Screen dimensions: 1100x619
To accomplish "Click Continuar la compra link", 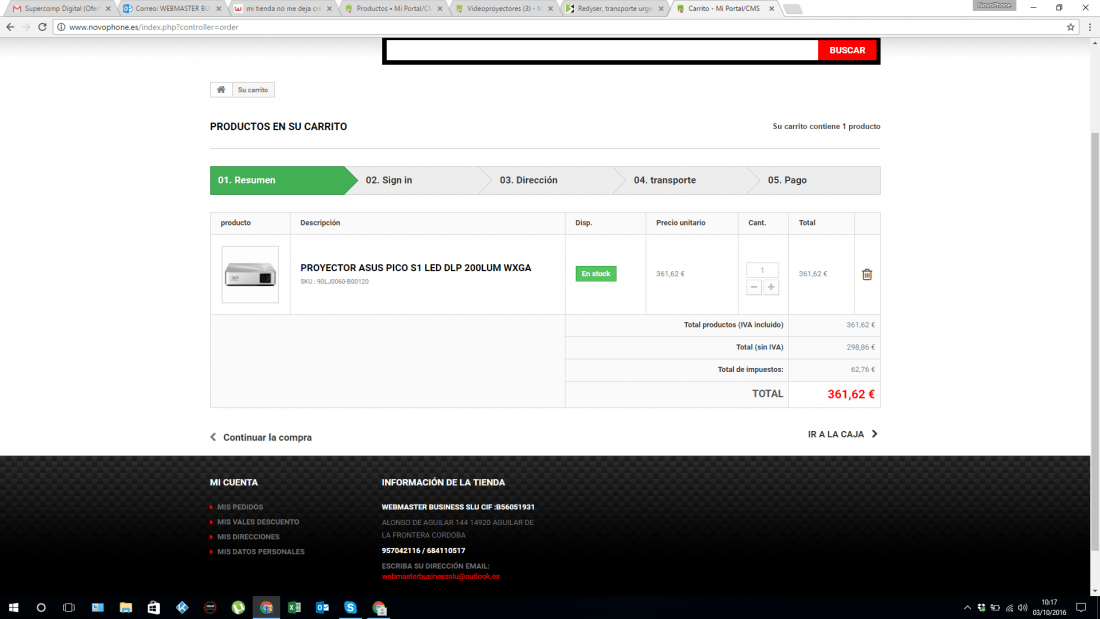I will tap(261, 437).
